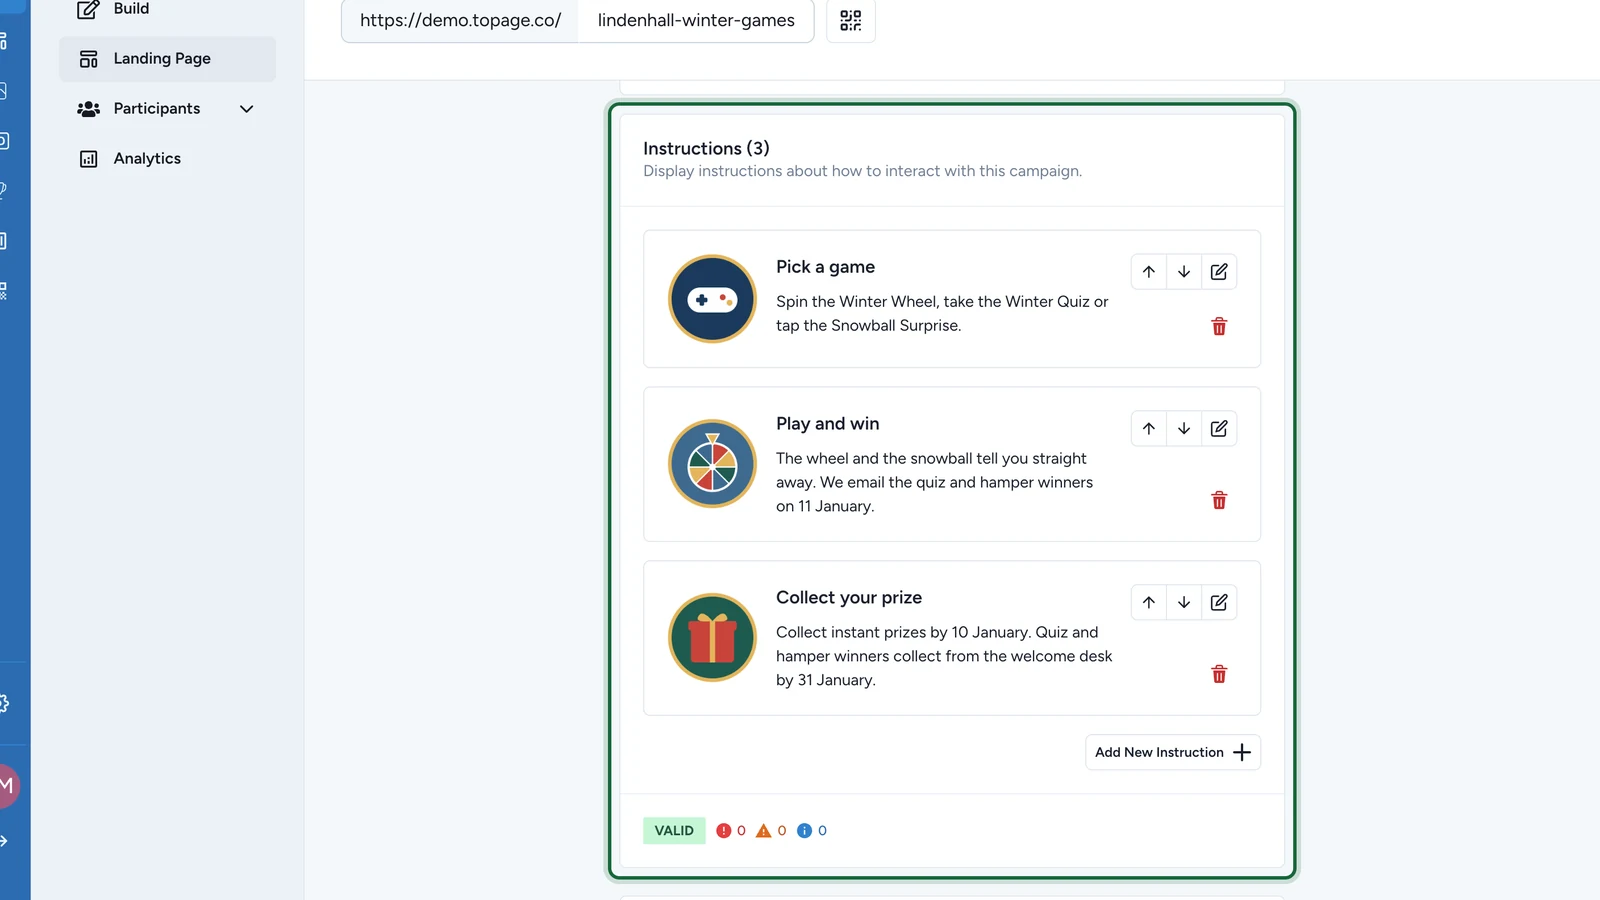
Task: Move 'Collect your prize' instruction up
Action: [1149, 603]
